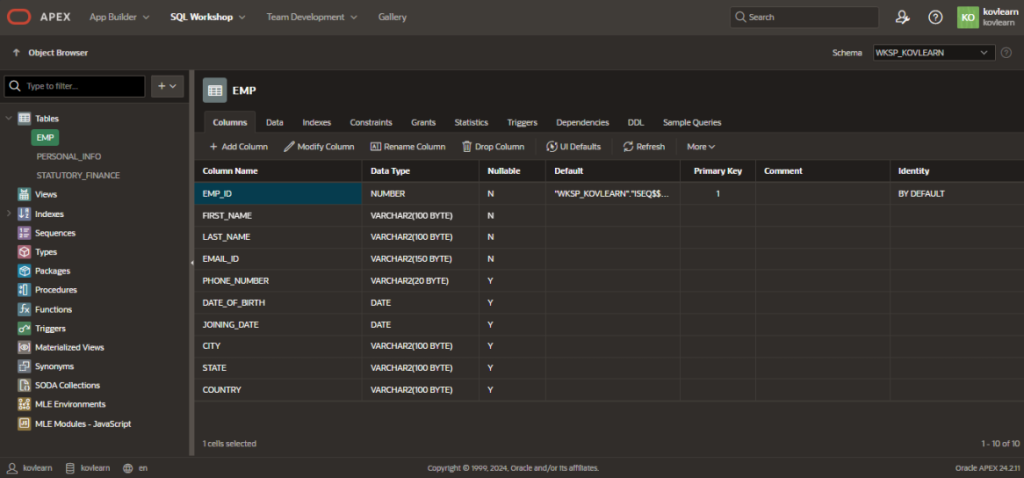The height and width of the screenshot is (478, 1024).
Task: Click the Oracle APEX logo icon
Action: click(19, 17)
